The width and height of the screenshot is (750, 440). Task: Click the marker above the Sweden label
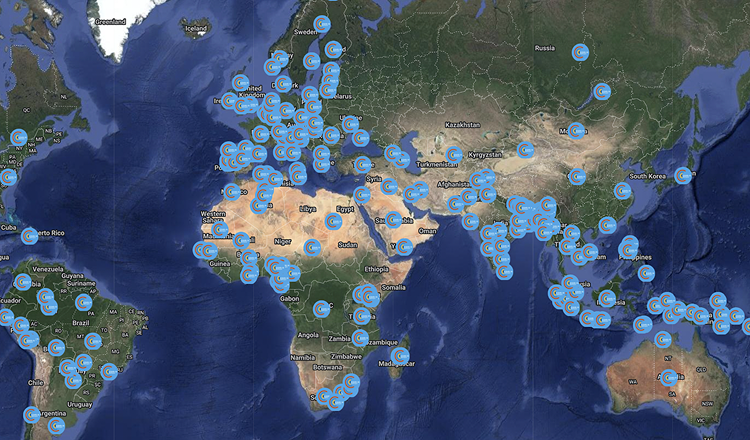pyautogui.click(x=322, y=24)
